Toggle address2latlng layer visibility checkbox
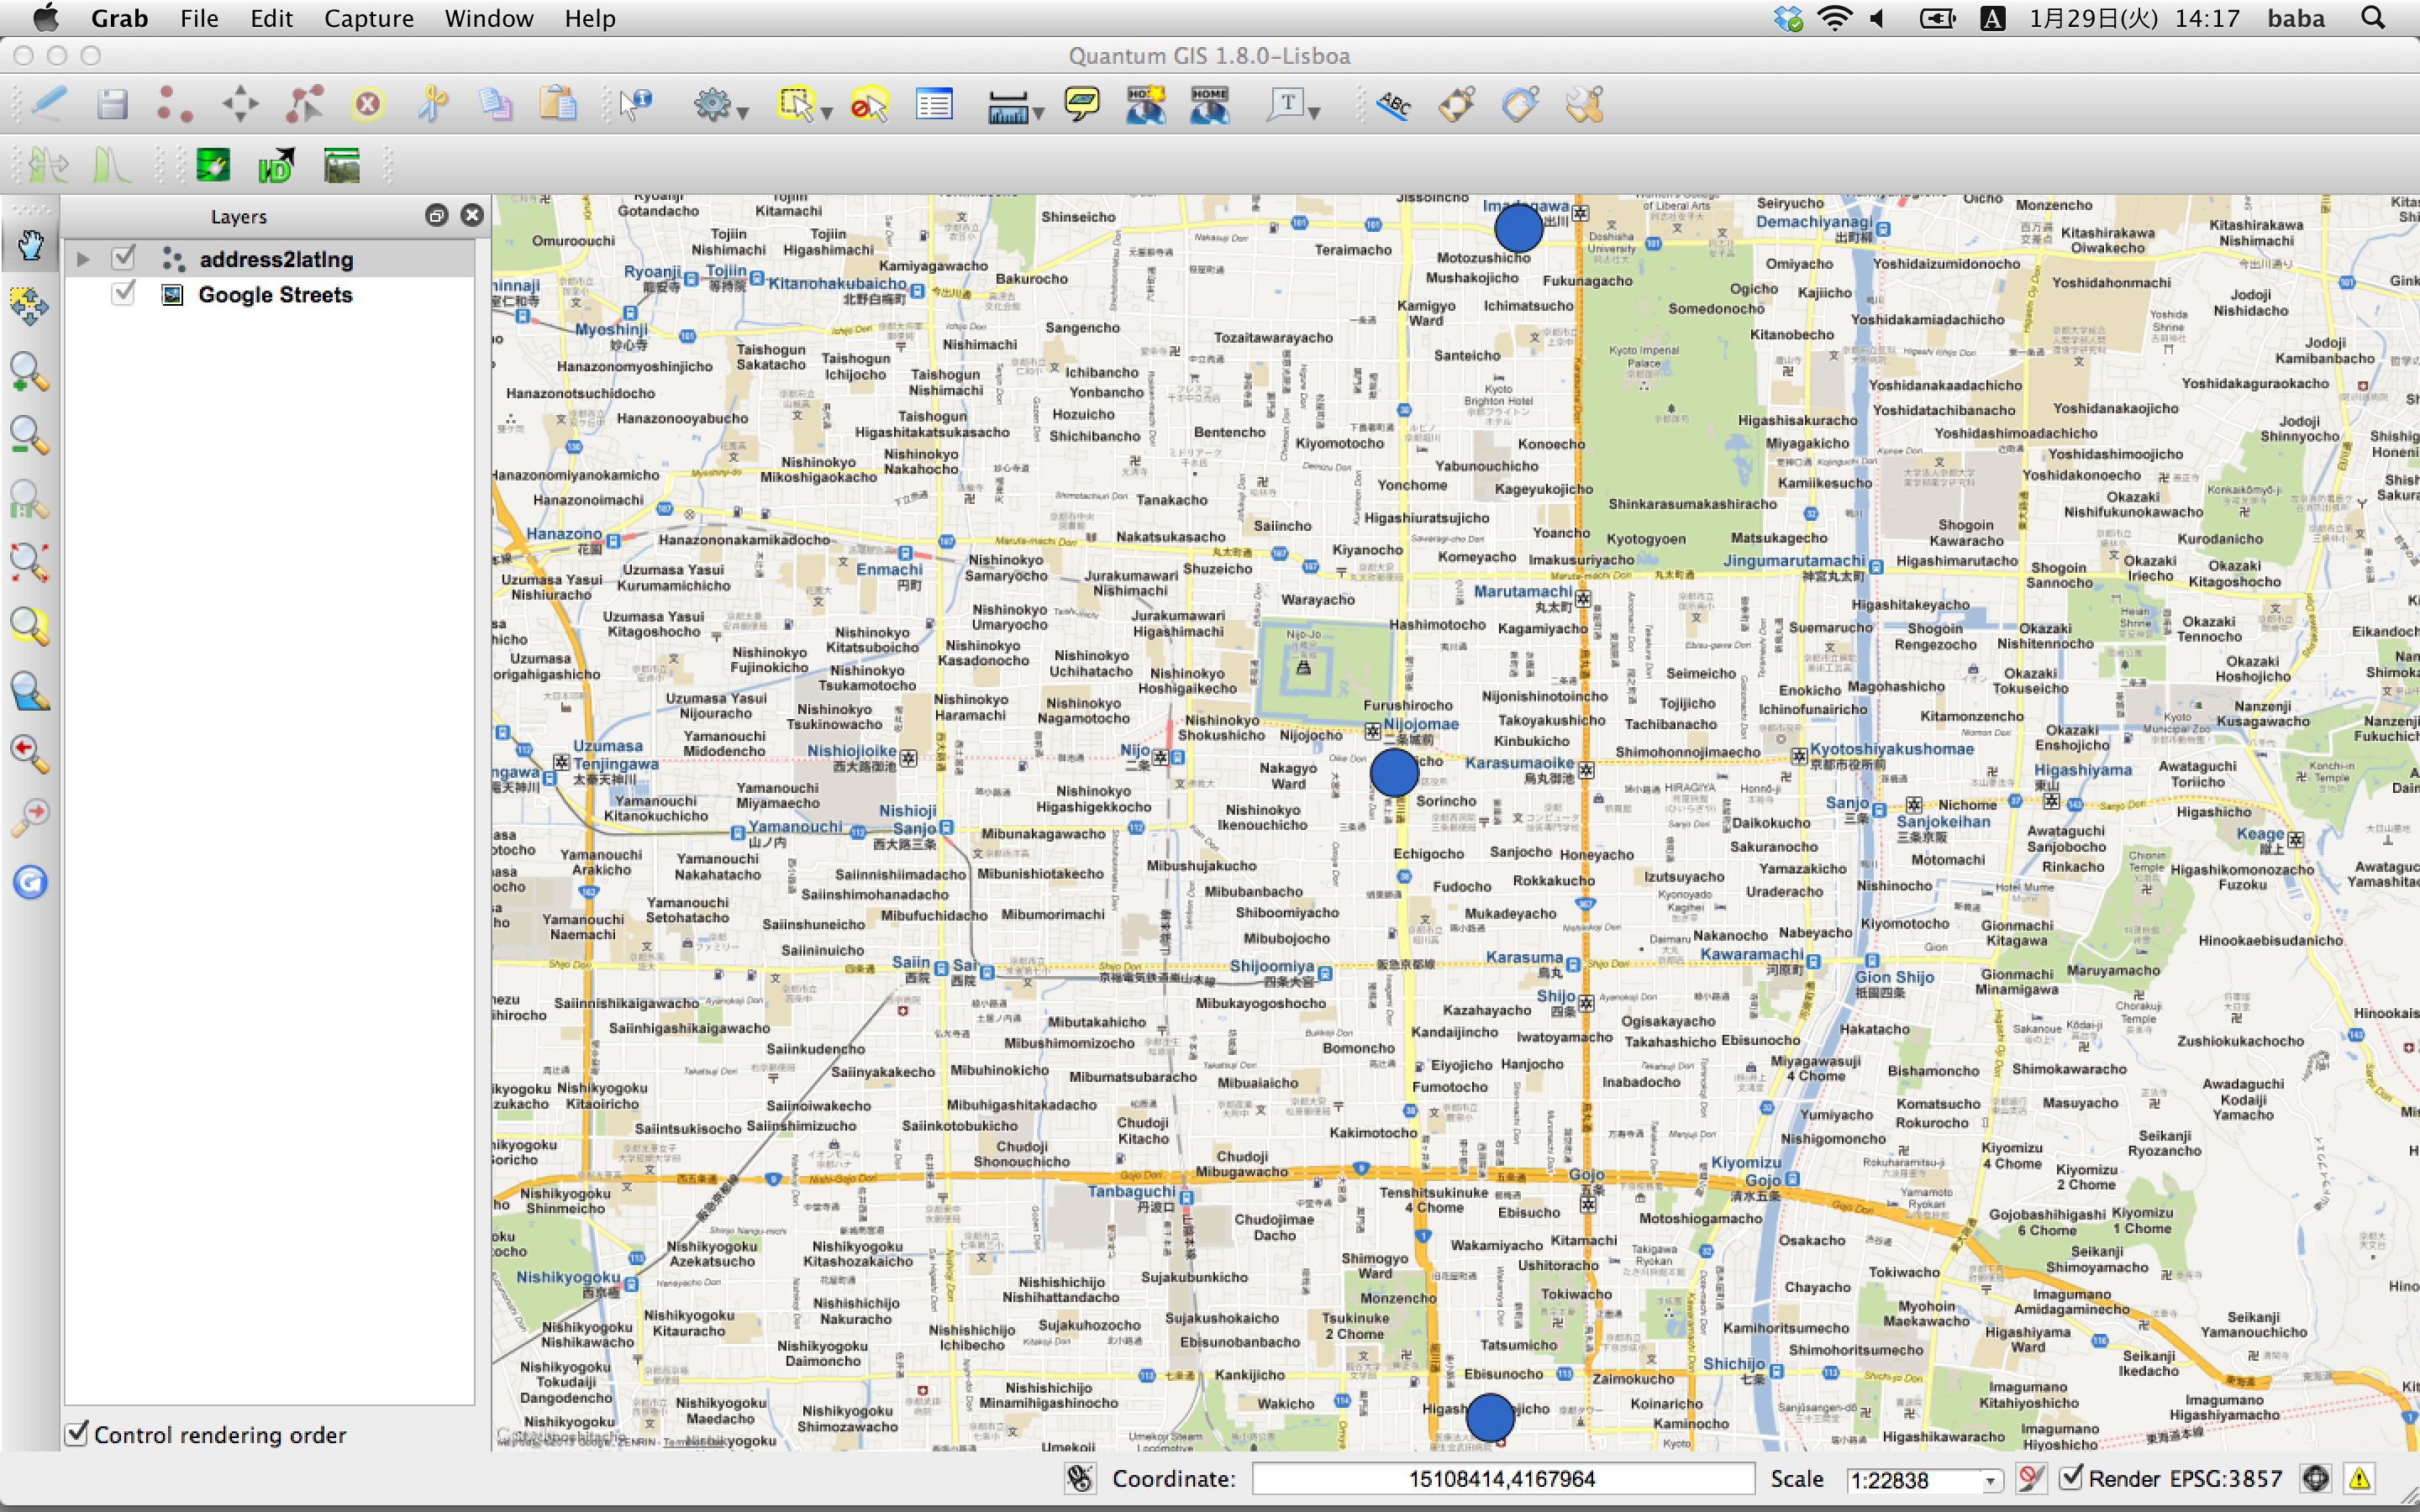The width and height of the screenshot is (2420, 1512). [x=123, y=258]
